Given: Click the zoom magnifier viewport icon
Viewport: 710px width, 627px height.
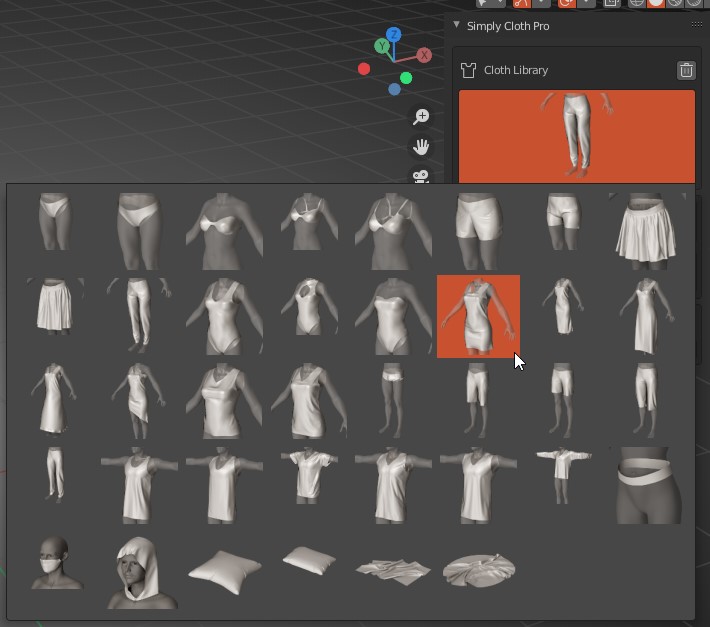Looking at the screenshot, I should coord(421,117).
